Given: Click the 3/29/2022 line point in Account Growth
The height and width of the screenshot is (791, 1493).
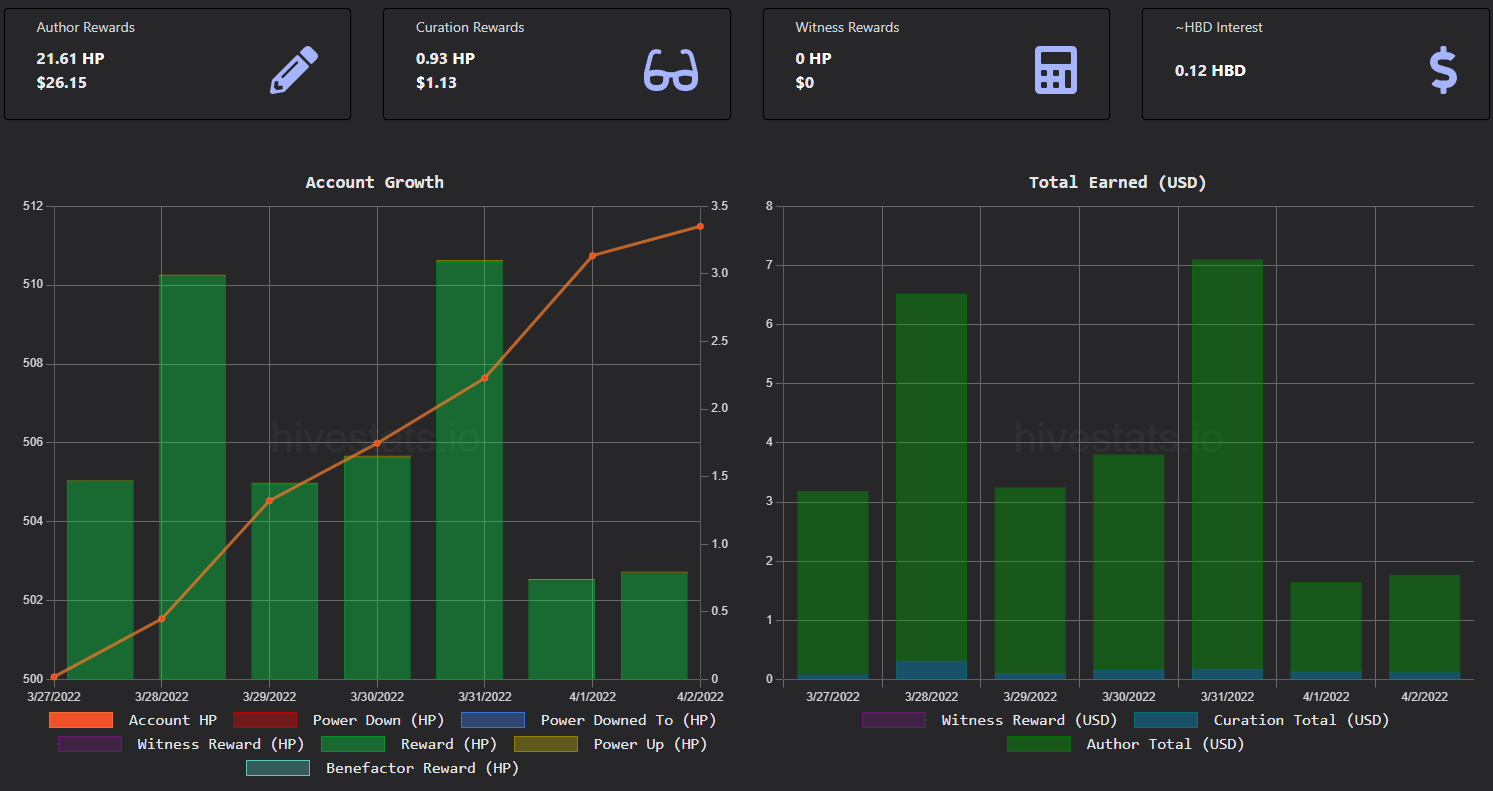Looking at the screenshot, I should coord(269,500).
